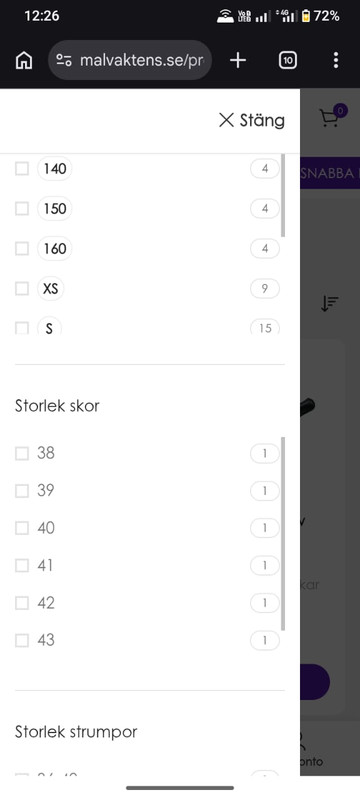Close the filter panel with Stäng

click(252, 120)
